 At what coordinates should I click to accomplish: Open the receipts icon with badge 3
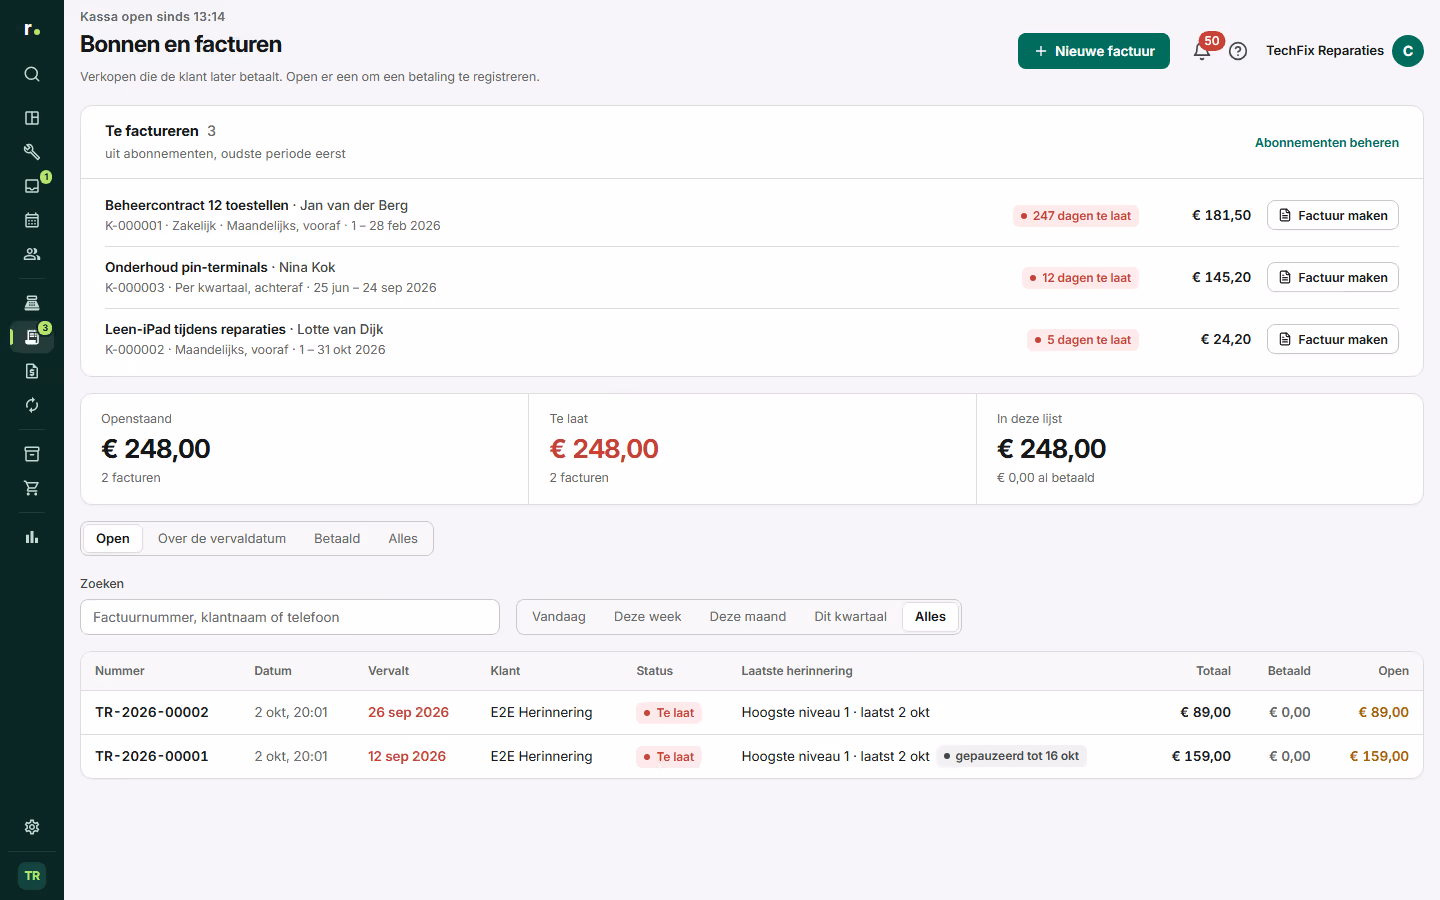32,337
